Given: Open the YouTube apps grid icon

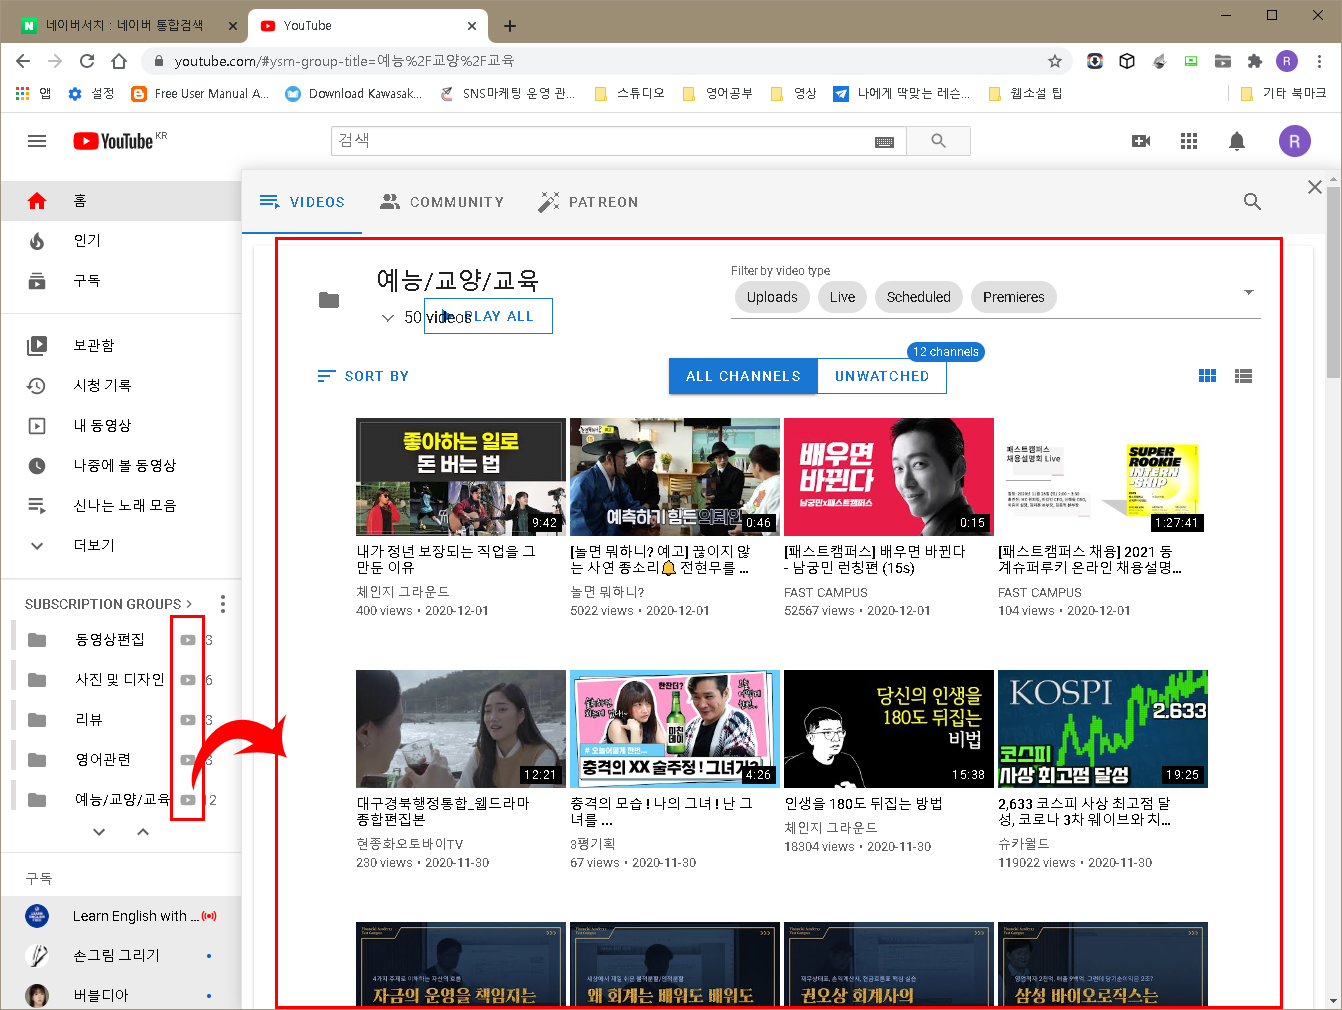Looking at the screenshot, I should point(1189,141).
